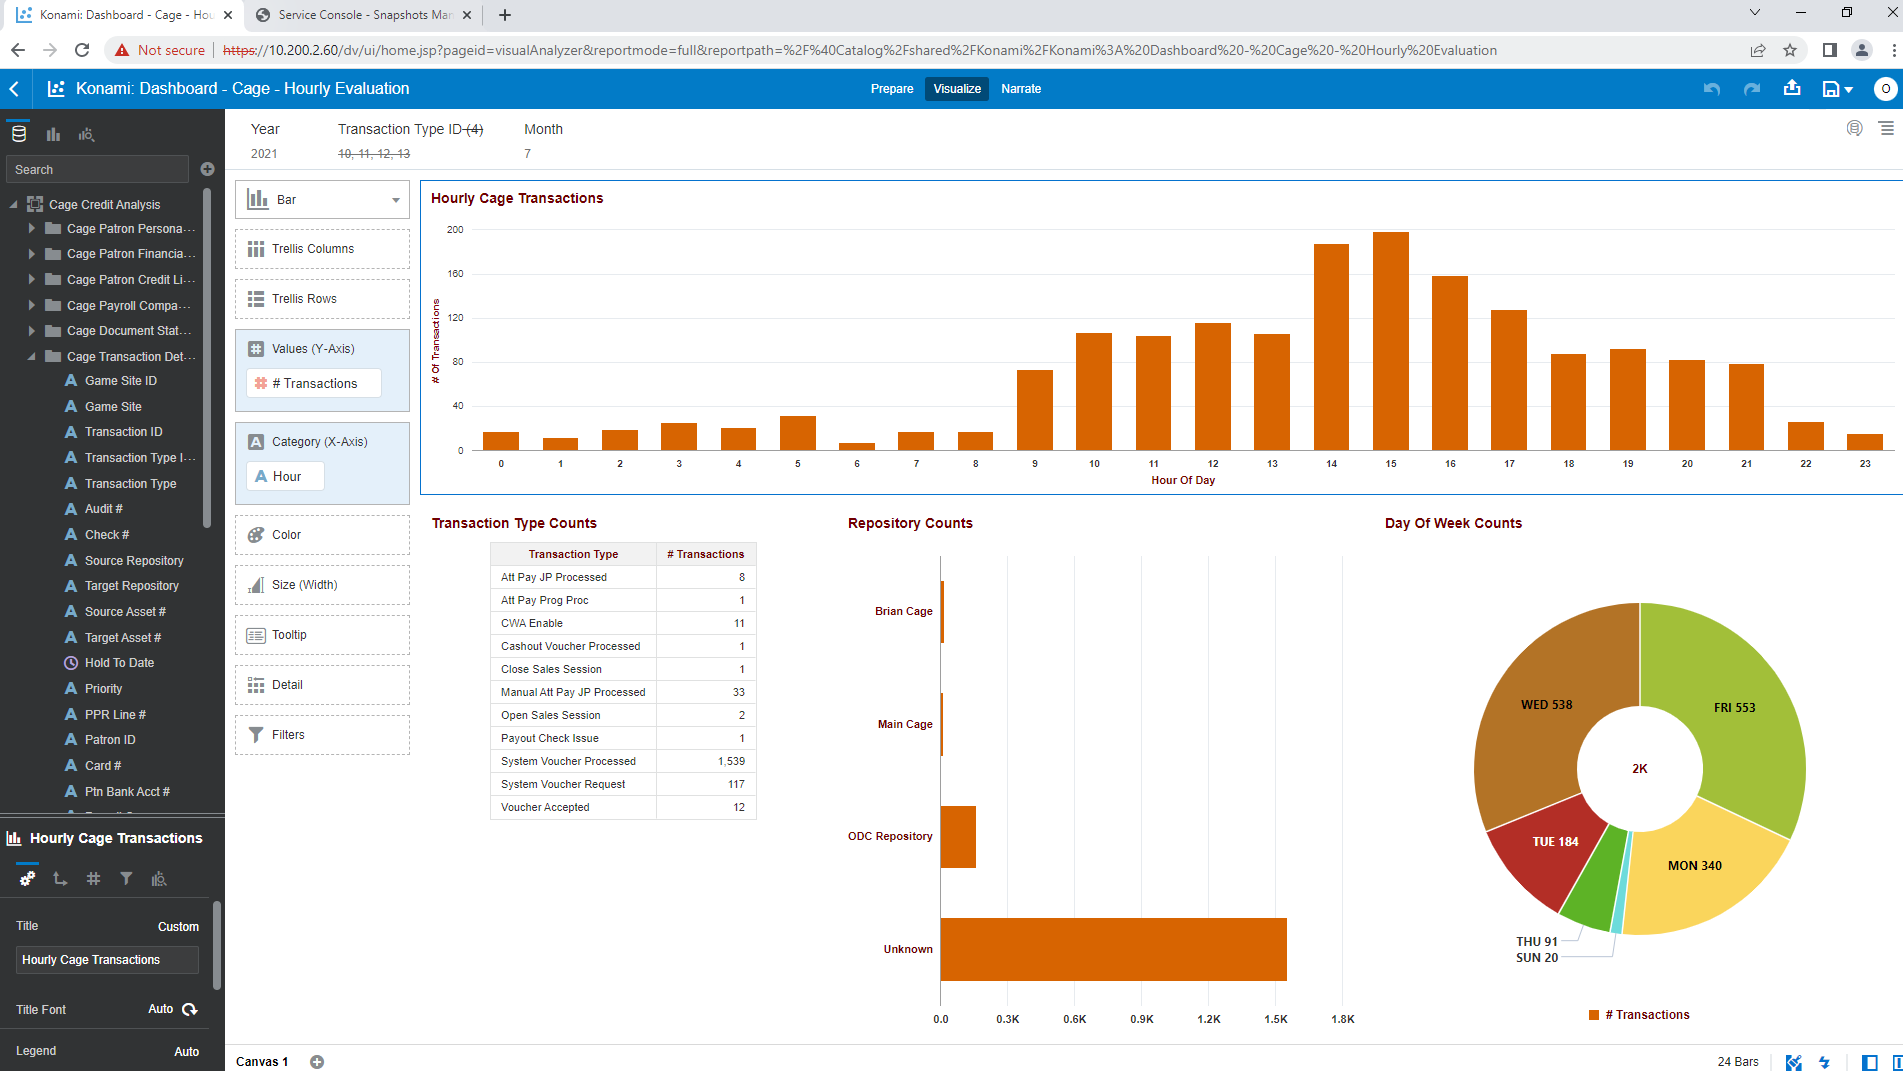Open the filter bar hamburger menu
This screenshot has height=1071, width=1903.
pyautogui.click(x=1886, y=128)
